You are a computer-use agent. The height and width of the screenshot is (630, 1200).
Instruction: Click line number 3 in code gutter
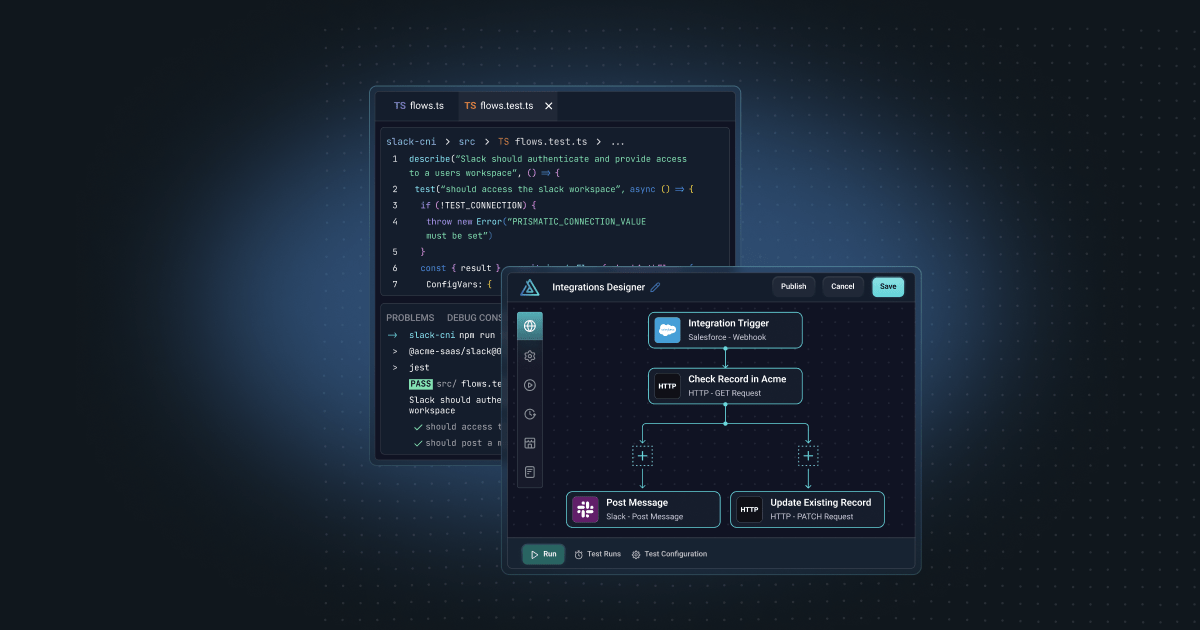[395, 205]
